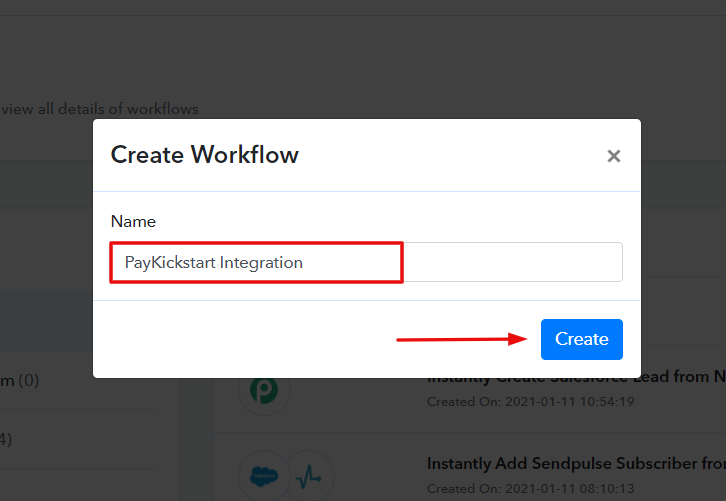
Task: Click the Name field label
Action: pyautogui.click(x=133, y=221)
